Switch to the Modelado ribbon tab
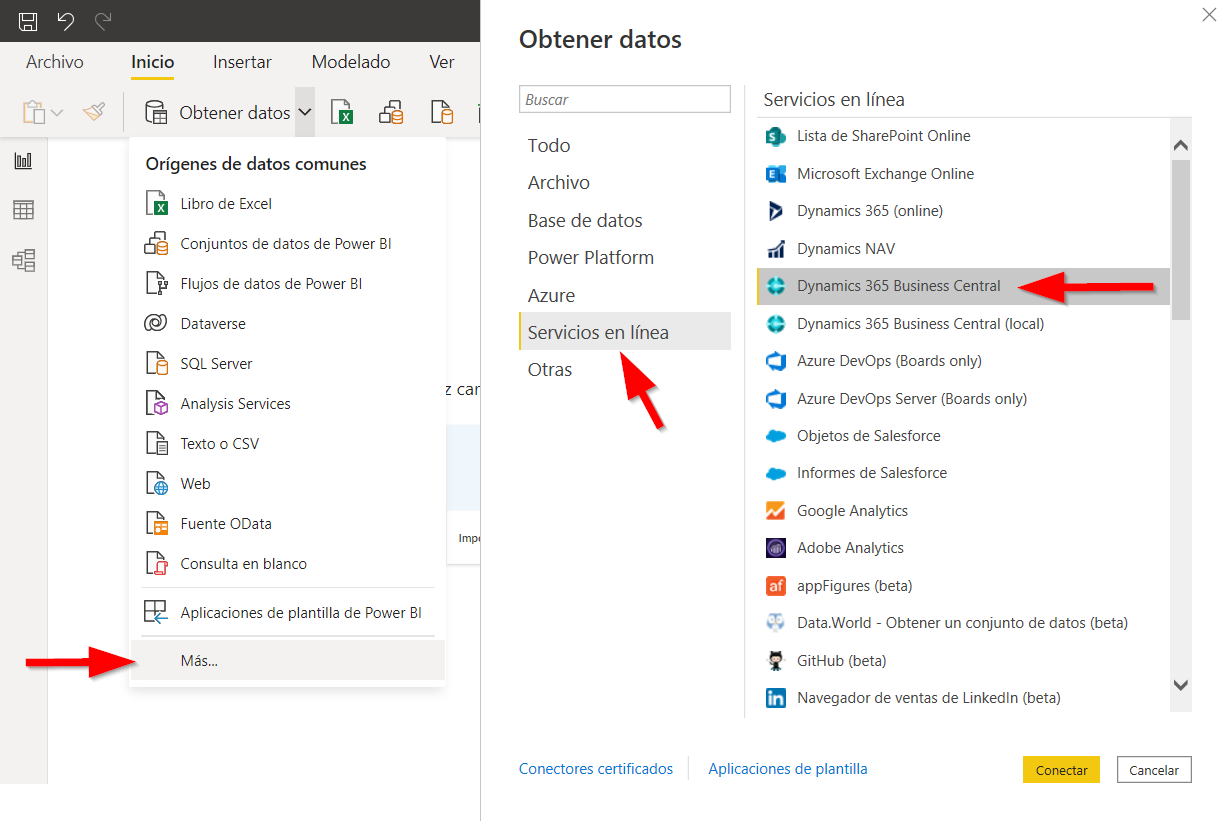 click(x=351, y=62)
